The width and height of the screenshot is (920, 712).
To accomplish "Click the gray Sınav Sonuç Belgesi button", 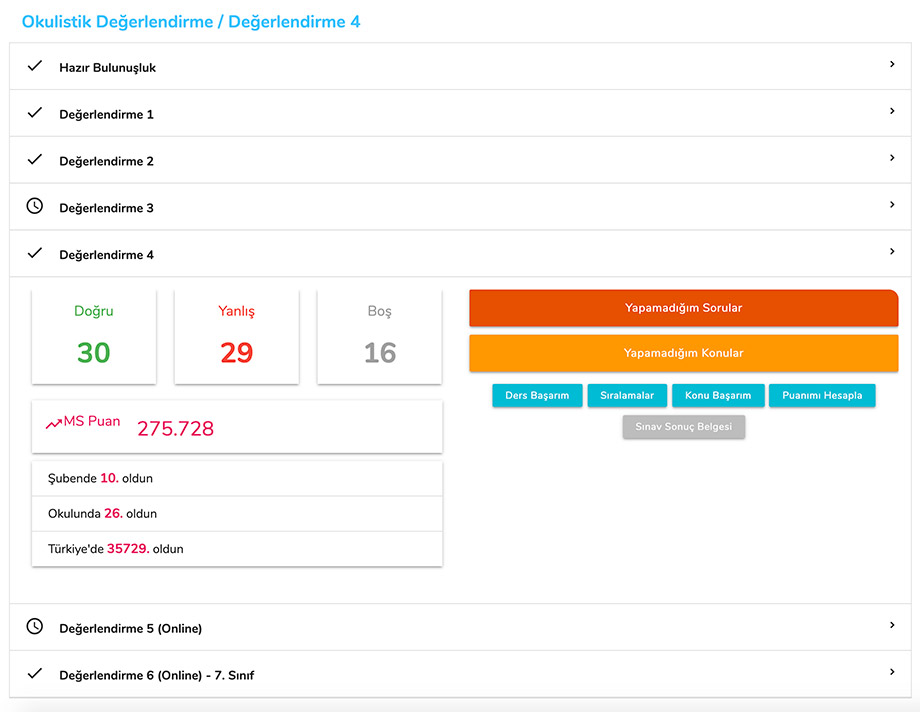I will pyautogui.click(x=684, y=427).
